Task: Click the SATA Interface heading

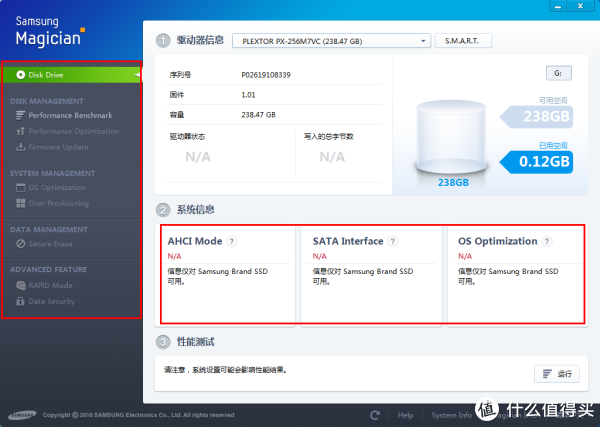Action: tap(348, 241)
